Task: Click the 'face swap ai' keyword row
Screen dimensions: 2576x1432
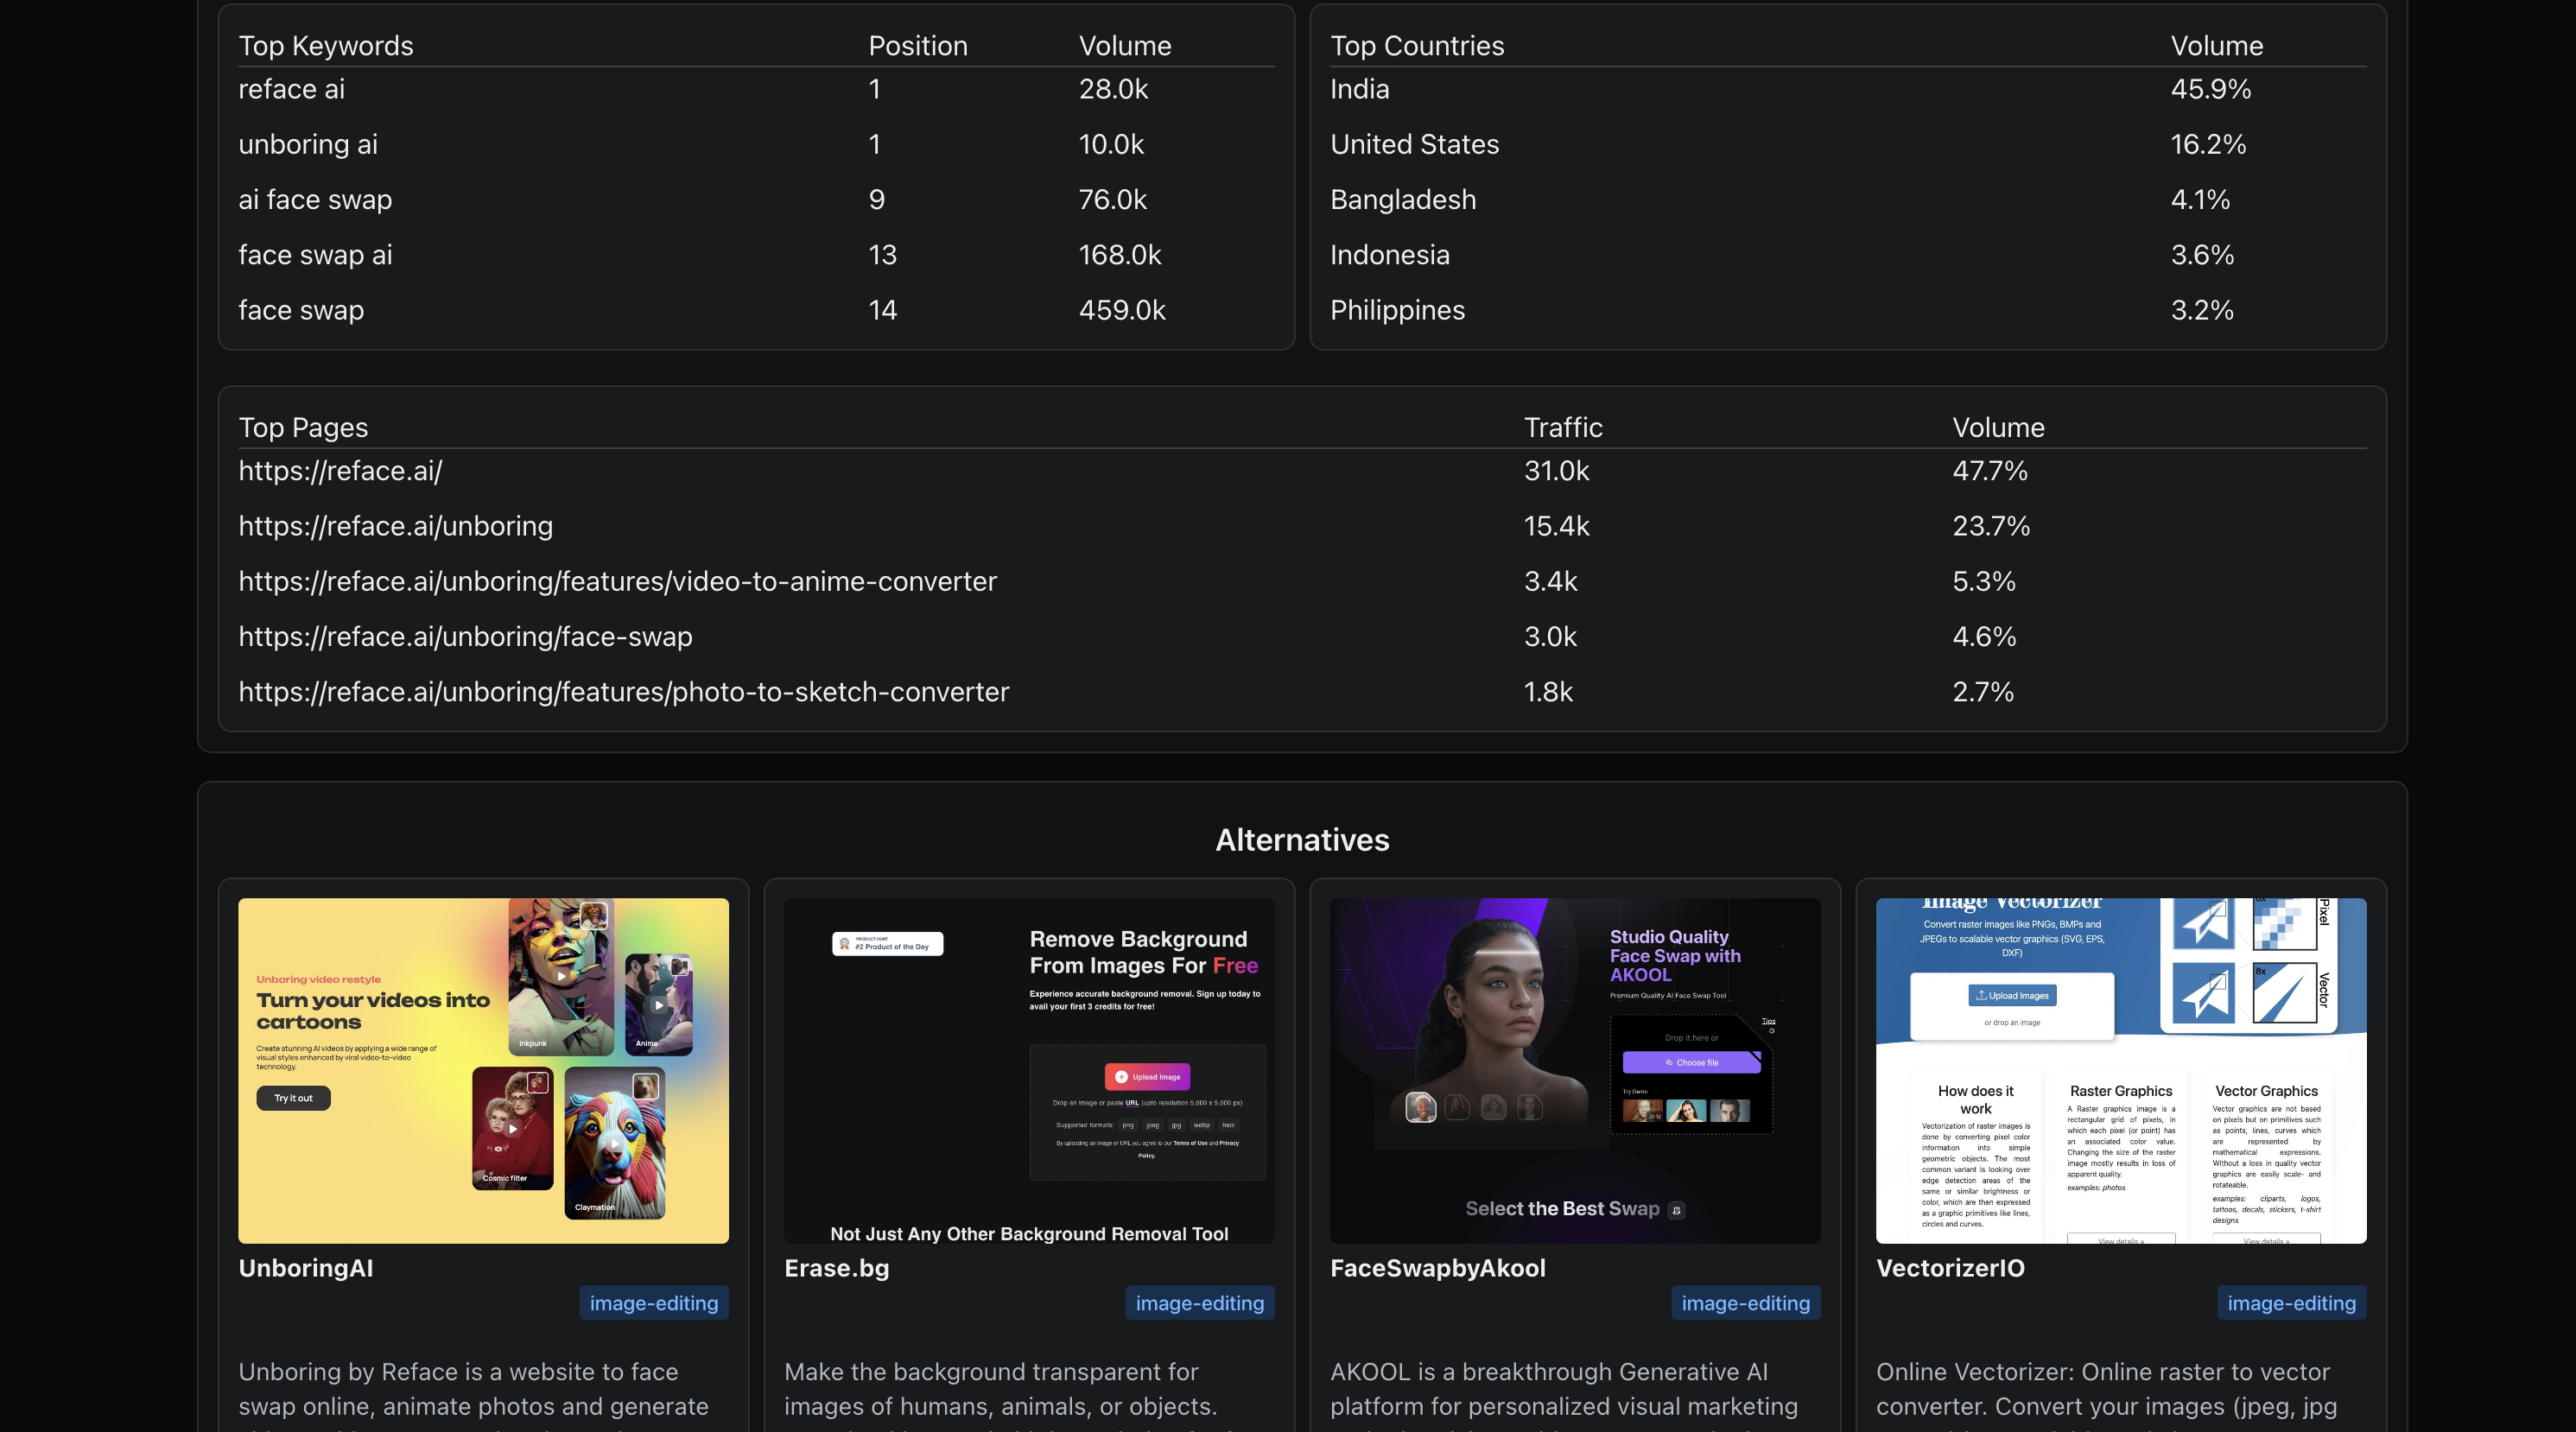Action: pos(315,255)
